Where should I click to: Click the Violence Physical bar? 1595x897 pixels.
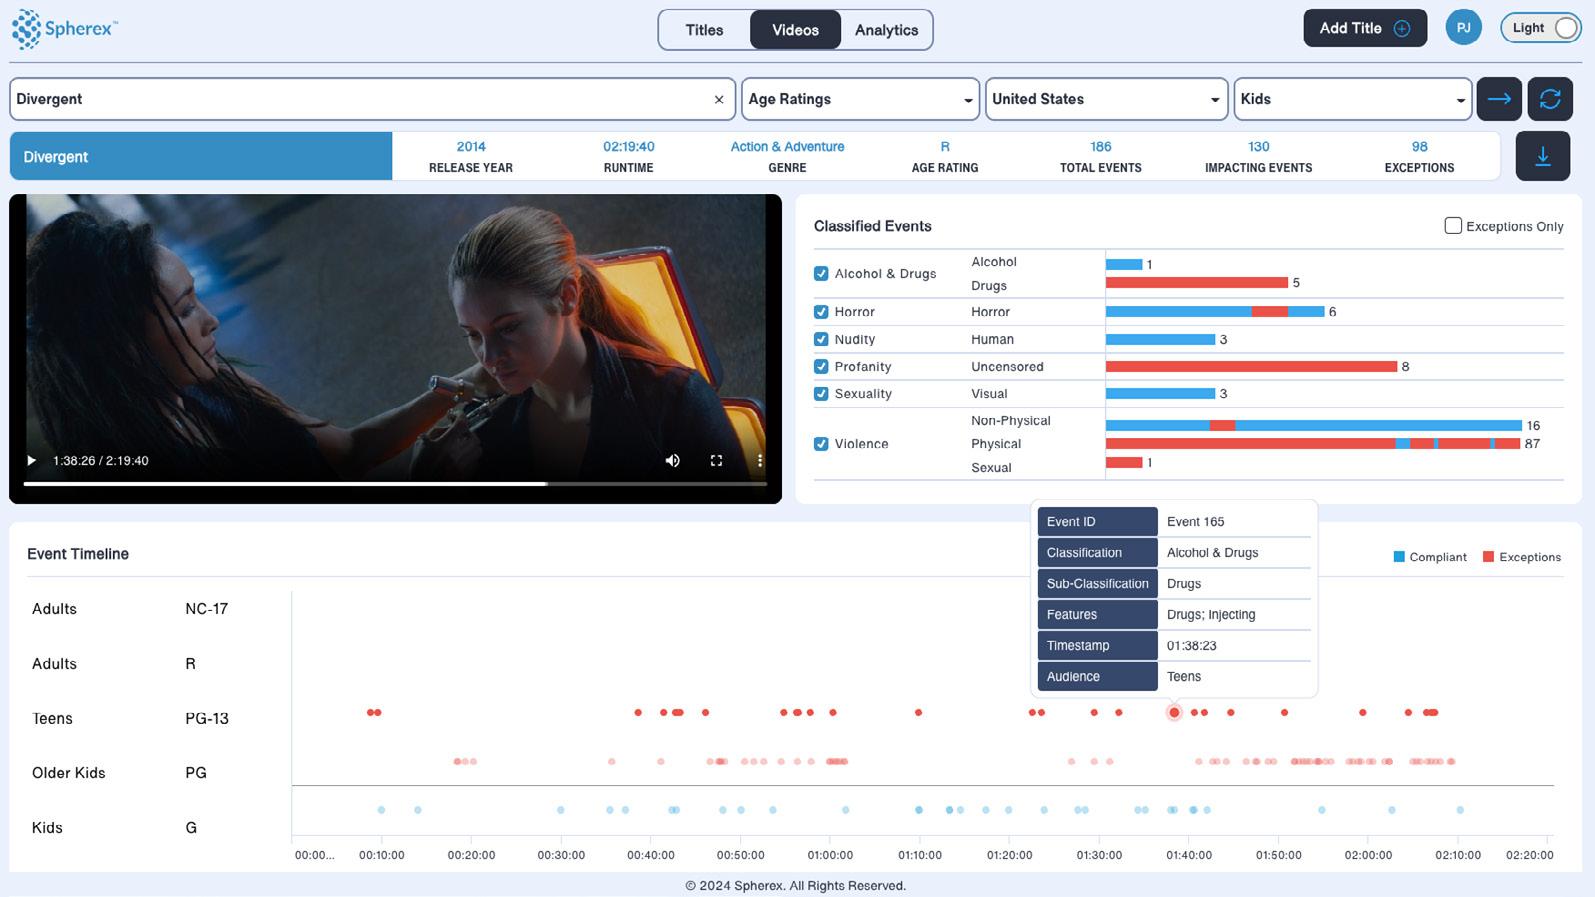click(1313, 443)
